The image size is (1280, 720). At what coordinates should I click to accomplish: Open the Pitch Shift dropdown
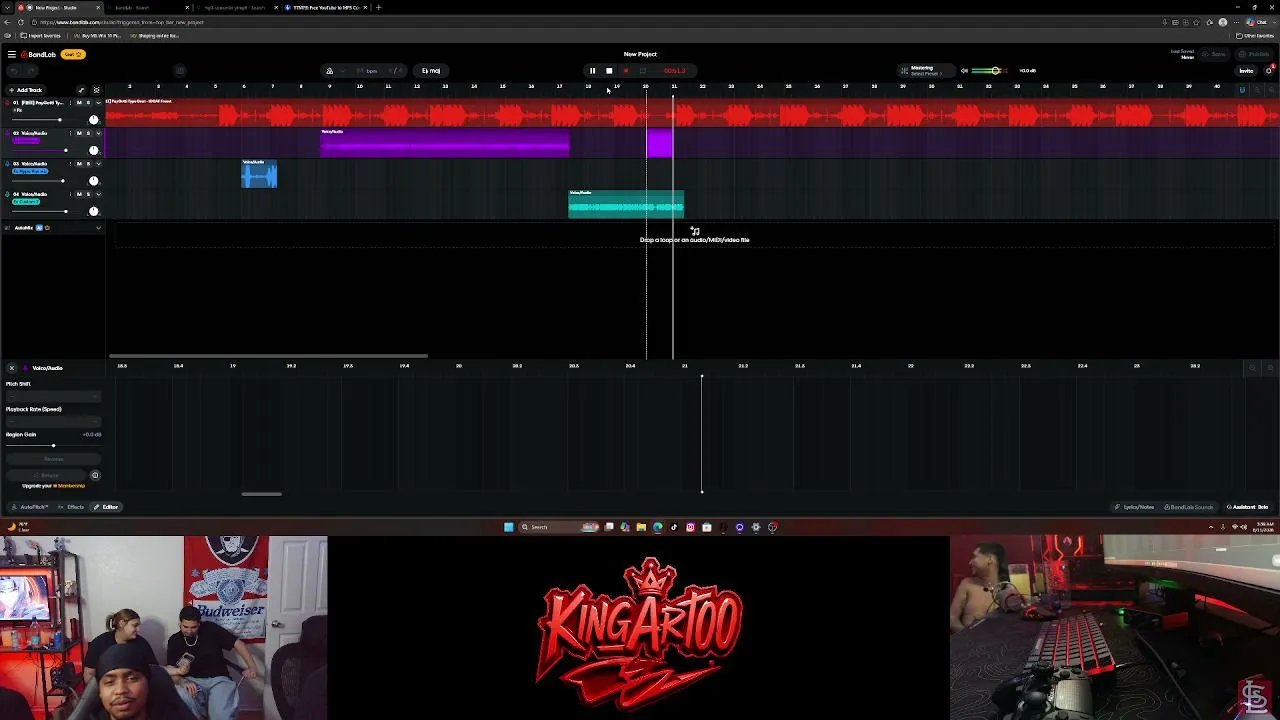[53, 396]
